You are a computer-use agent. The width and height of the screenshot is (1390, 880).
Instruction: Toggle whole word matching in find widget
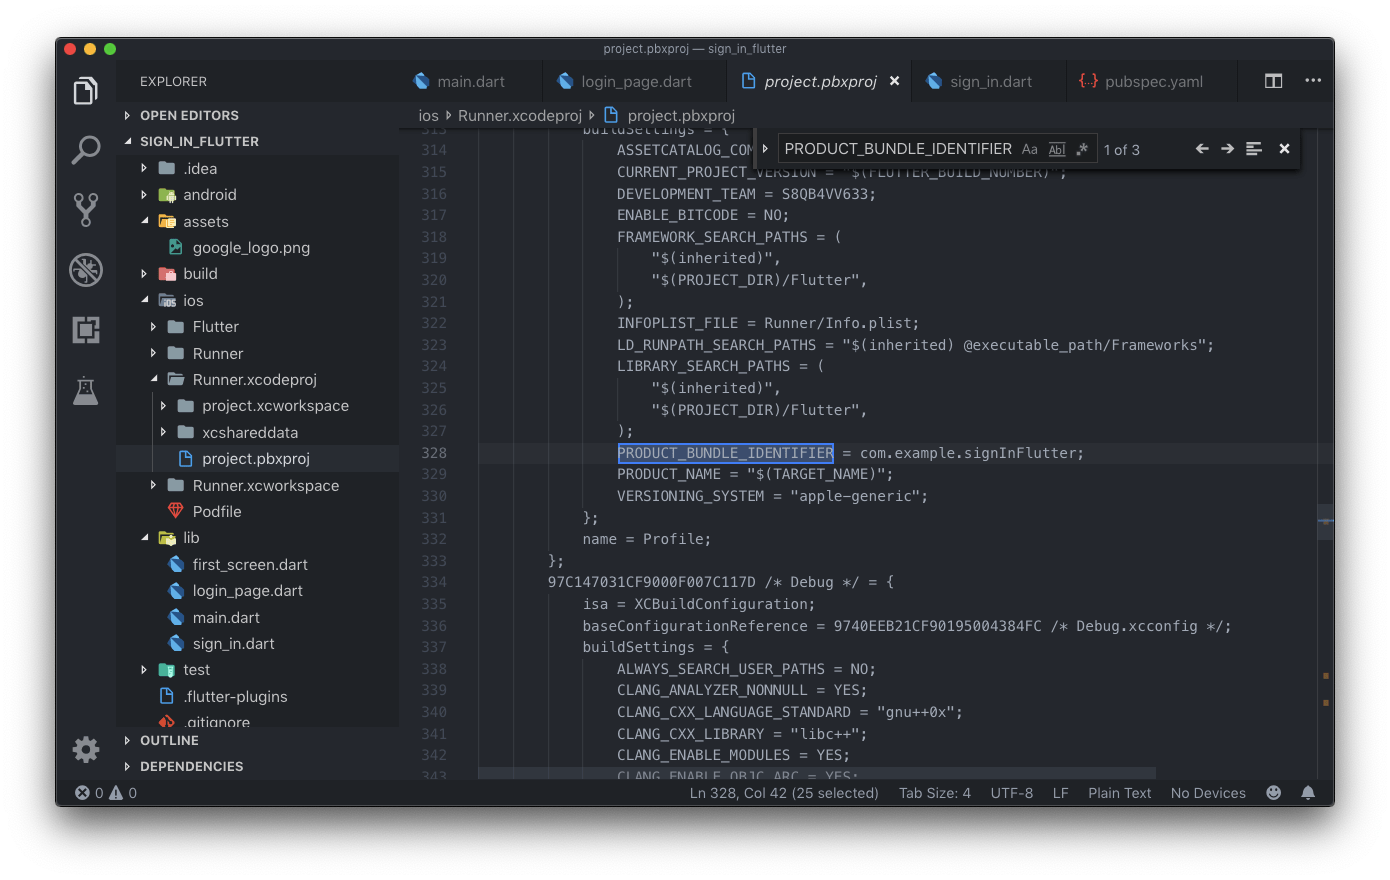[1056, 148]
